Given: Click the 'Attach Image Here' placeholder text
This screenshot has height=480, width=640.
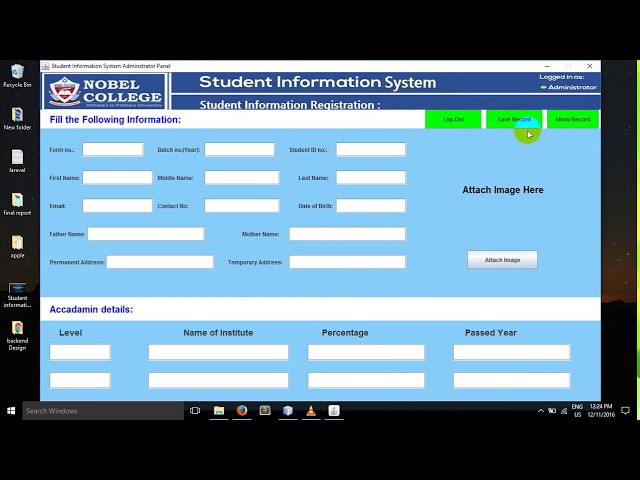Looking at the screenshot, I should point(503,190).
